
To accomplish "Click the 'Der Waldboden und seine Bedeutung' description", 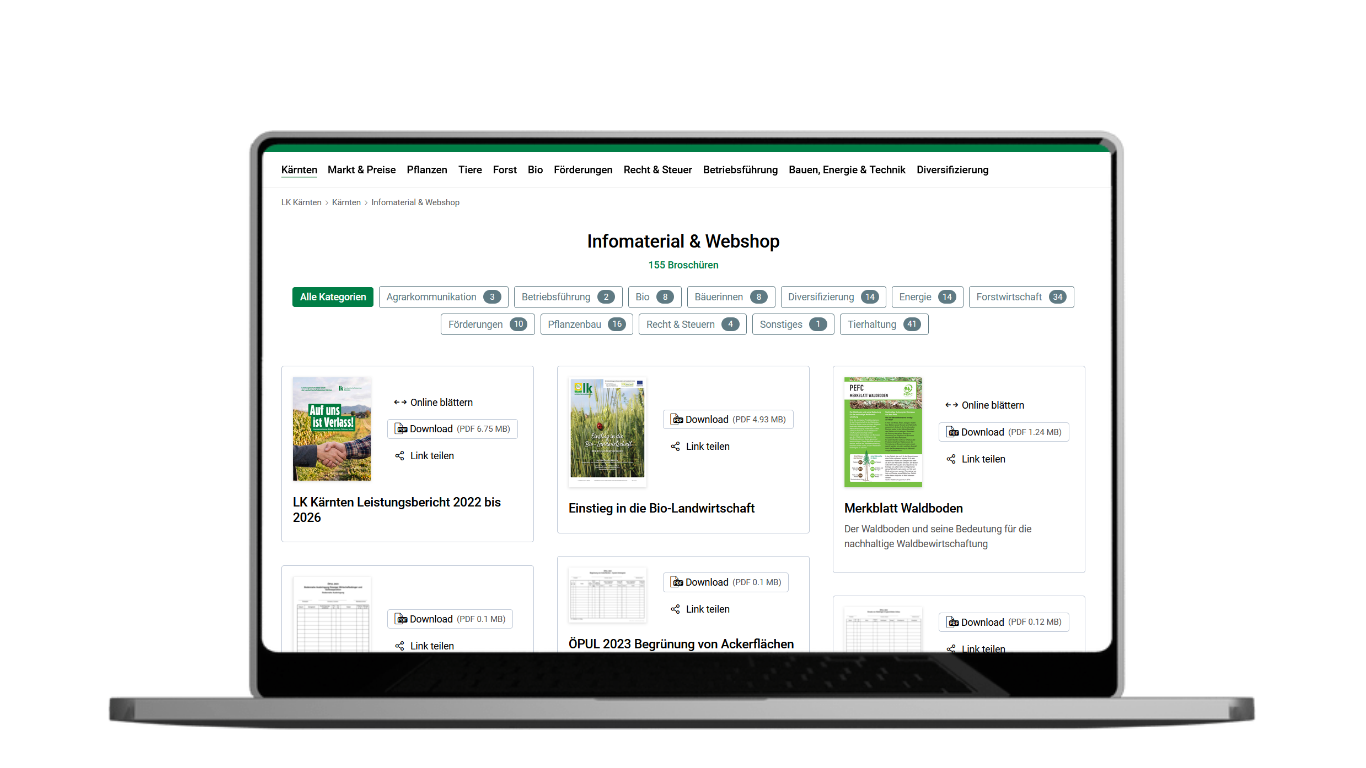I will coord(938,536).
